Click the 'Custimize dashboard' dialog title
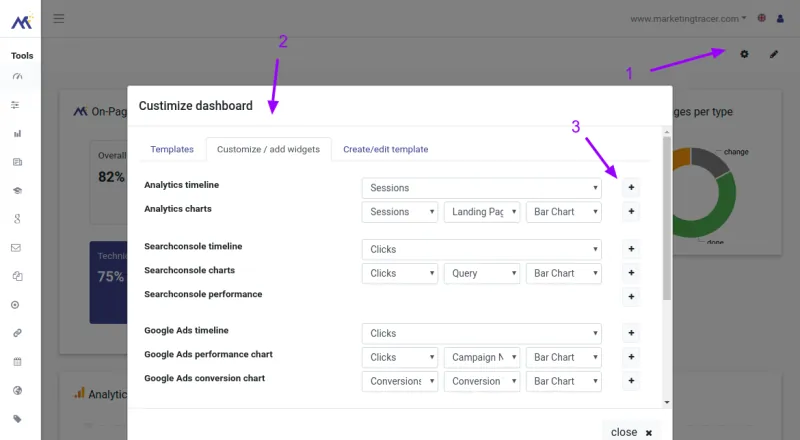This screenshot has height=440, width=800. 195,106
